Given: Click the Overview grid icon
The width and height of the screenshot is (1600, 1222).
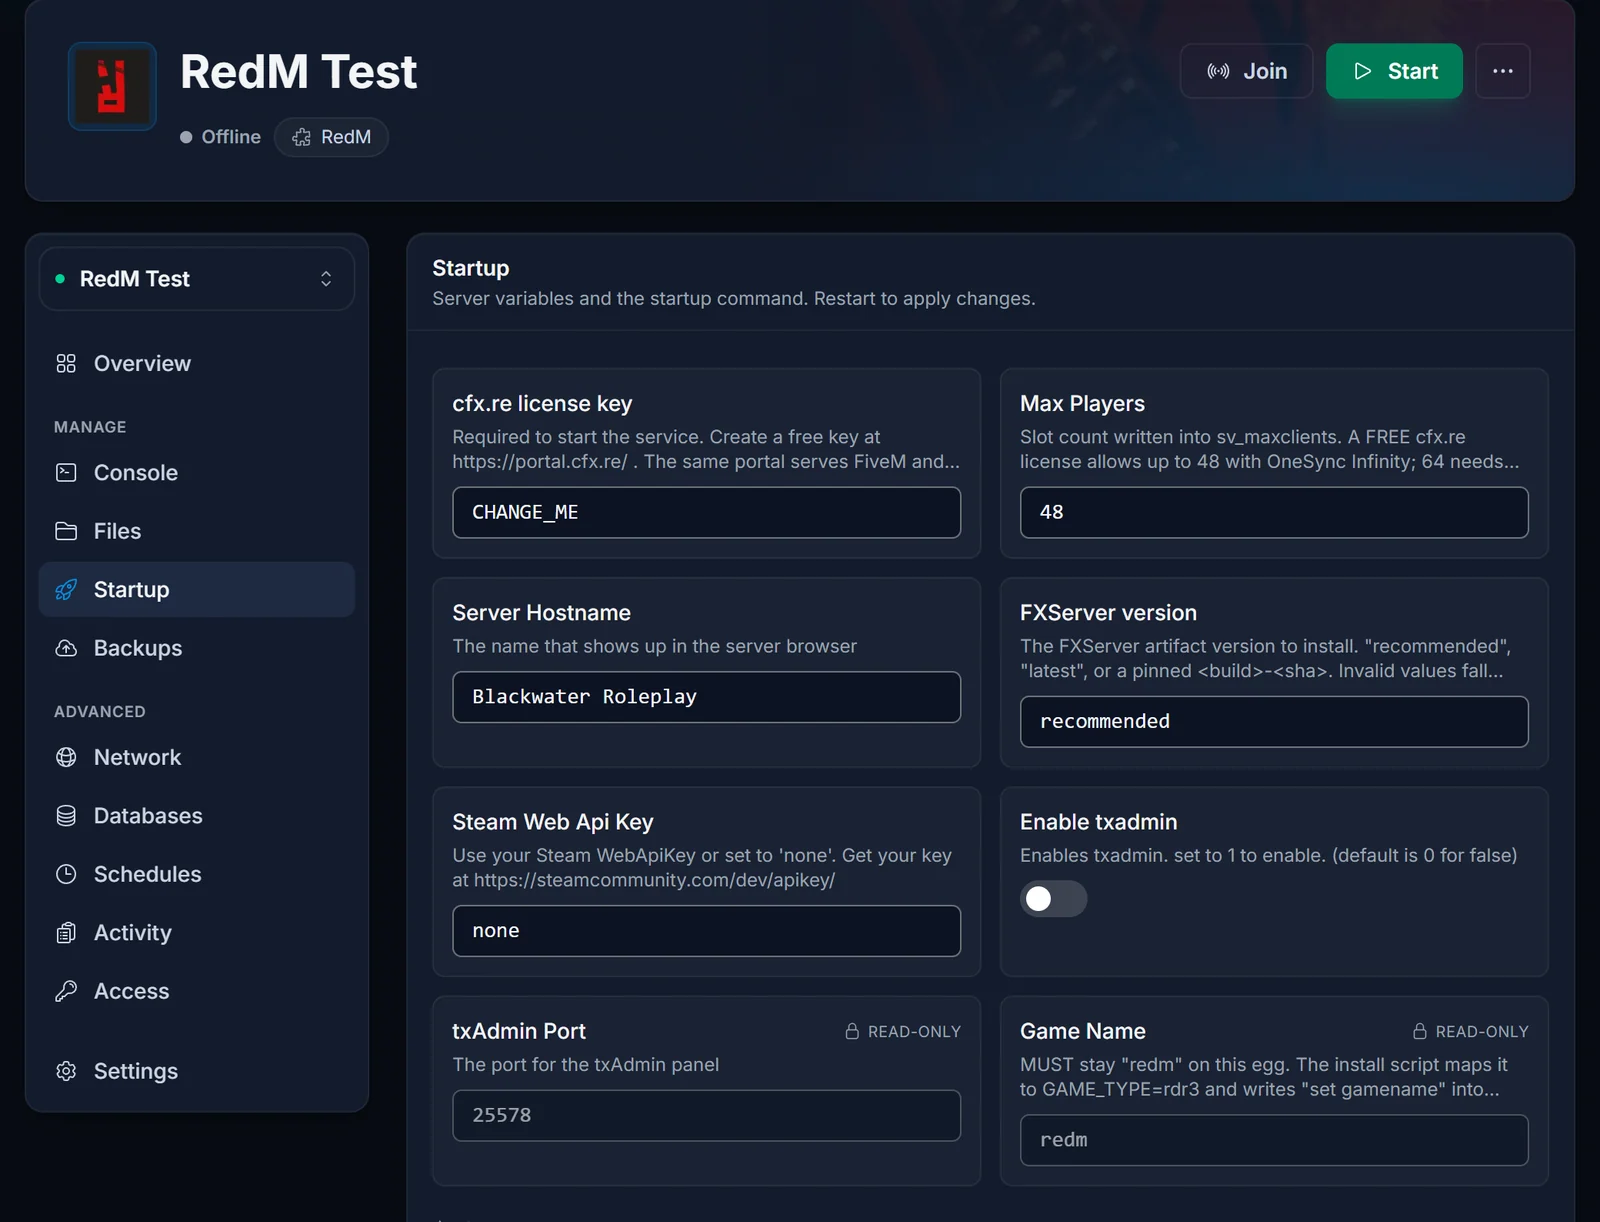Looking at the screenshot, I should coord(66,364).
